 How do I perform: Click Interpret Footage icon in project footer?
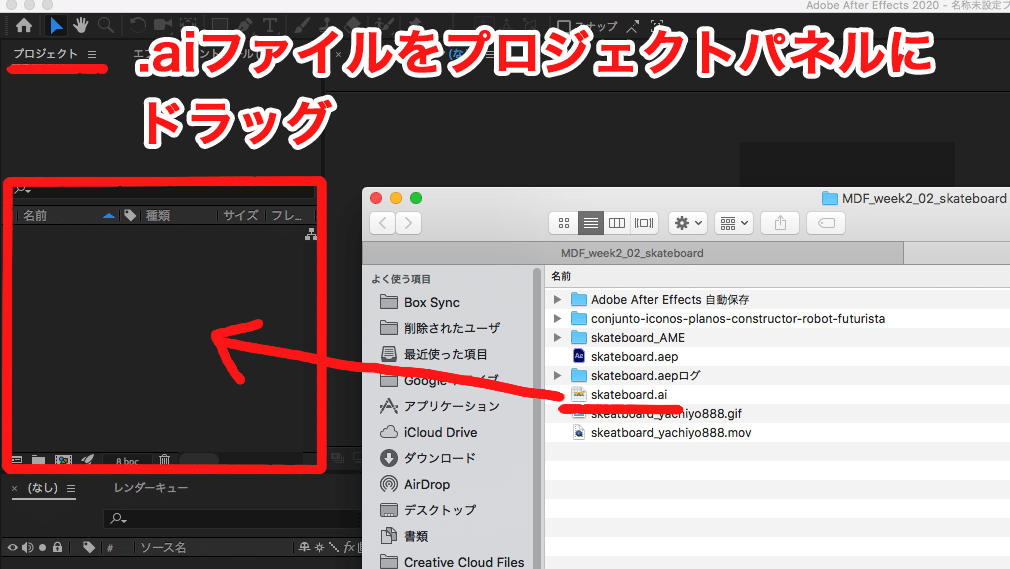click(17, 459)
